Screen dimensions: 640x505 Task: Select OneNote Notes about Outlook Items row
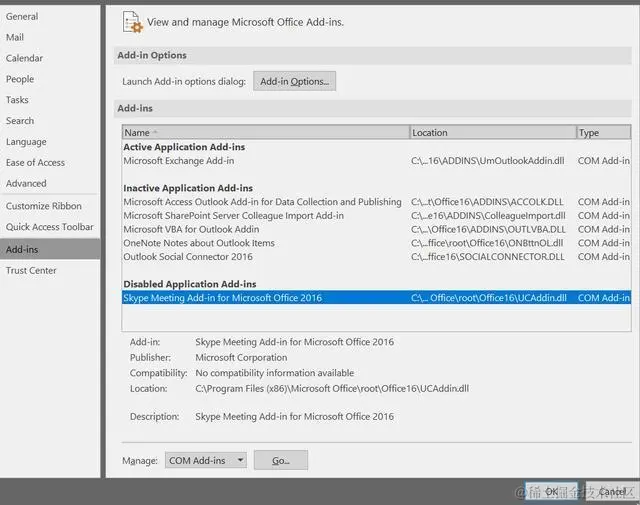coord(376,243)
